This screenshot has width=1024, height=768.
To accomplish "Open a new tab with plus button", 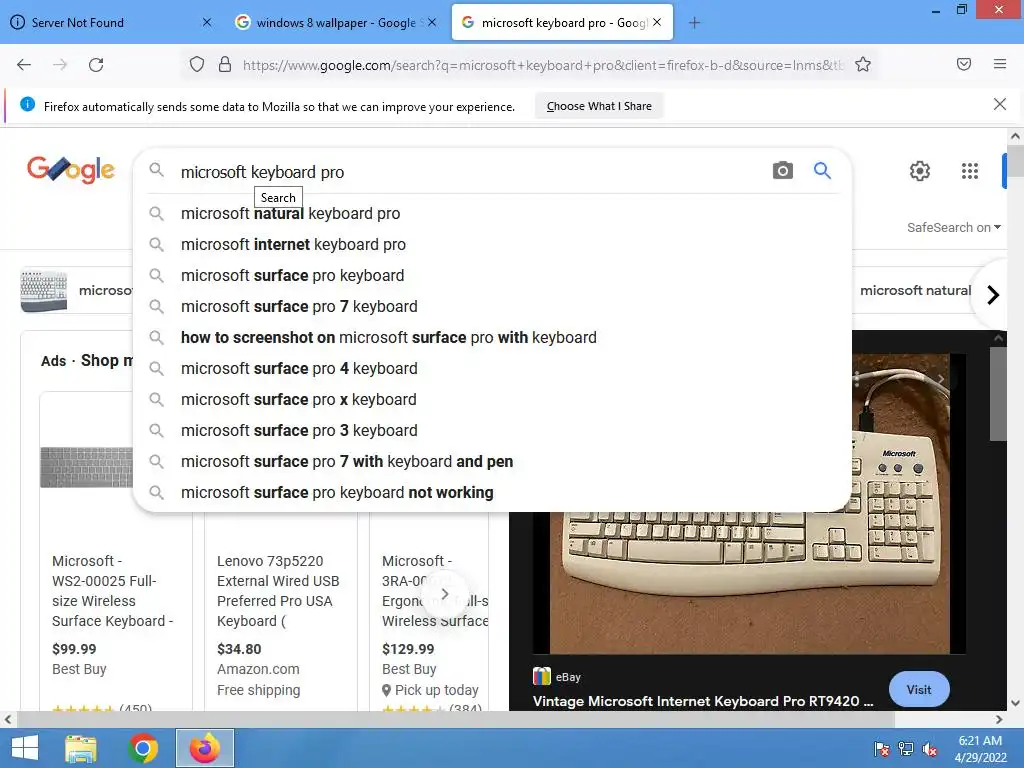I will (694, 23).
